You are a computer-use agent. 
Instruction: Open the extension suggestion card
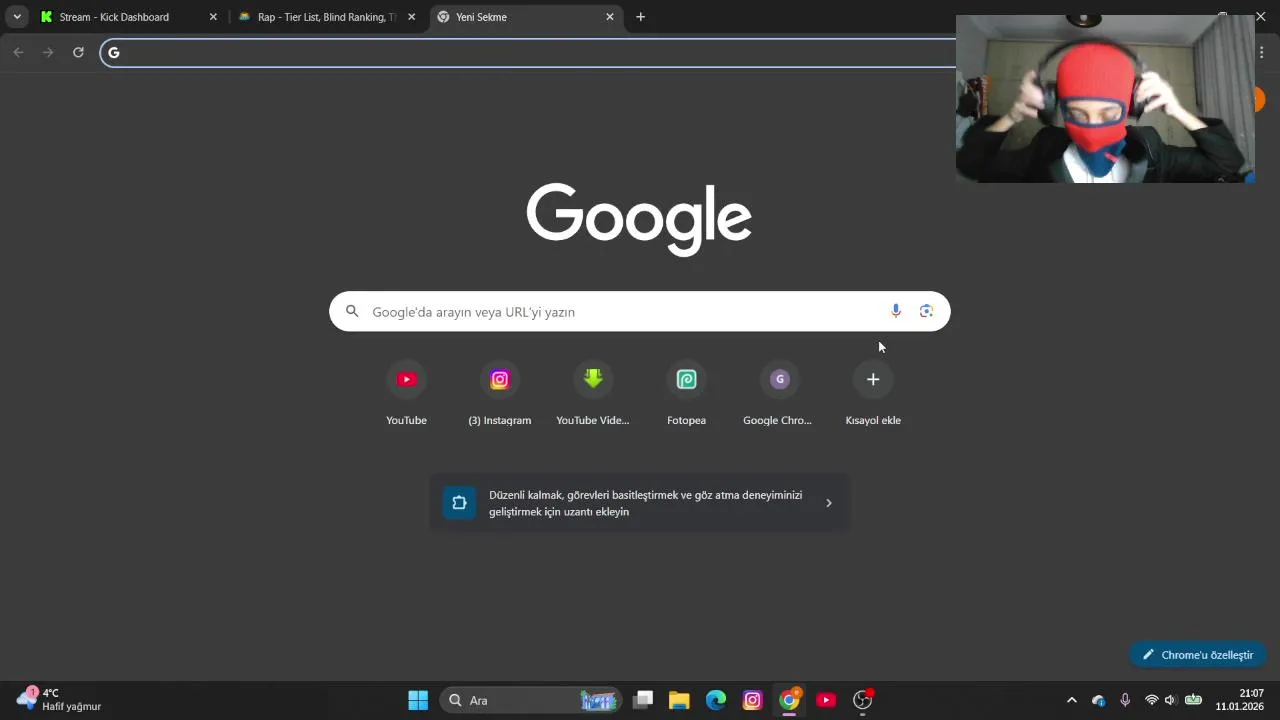[x=640, y=503]
